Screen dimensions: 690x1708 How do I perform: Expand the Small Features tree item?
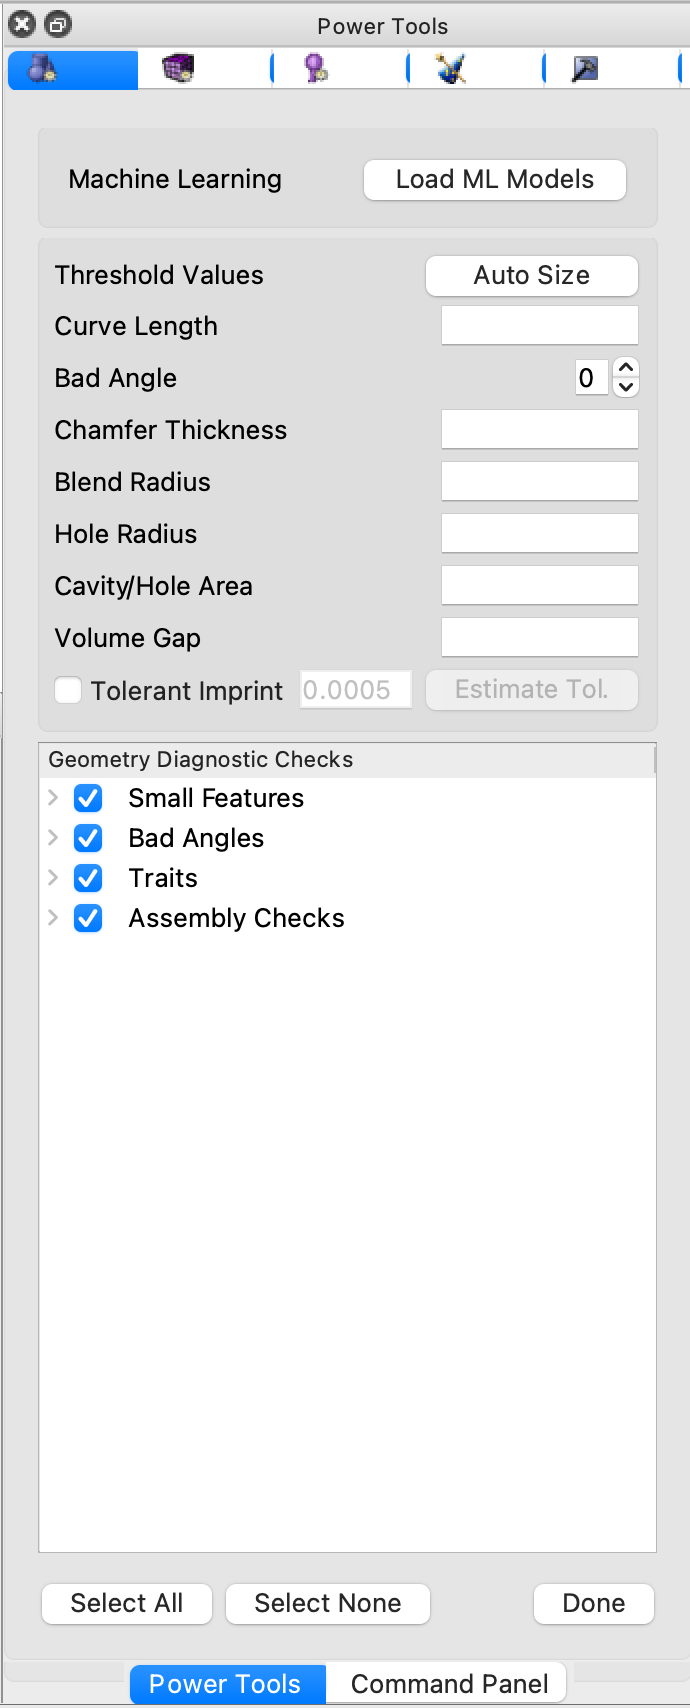click(53, 798)
